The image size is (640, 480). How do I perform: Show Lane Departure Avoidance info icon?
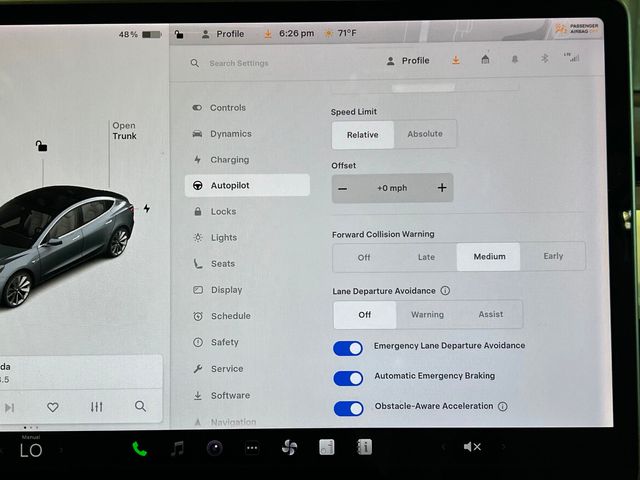click(x=445, y=291)
